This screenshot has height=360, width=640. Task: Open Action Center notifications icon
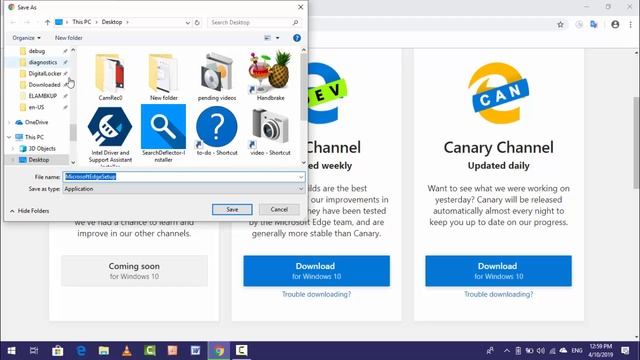point(625,351)
